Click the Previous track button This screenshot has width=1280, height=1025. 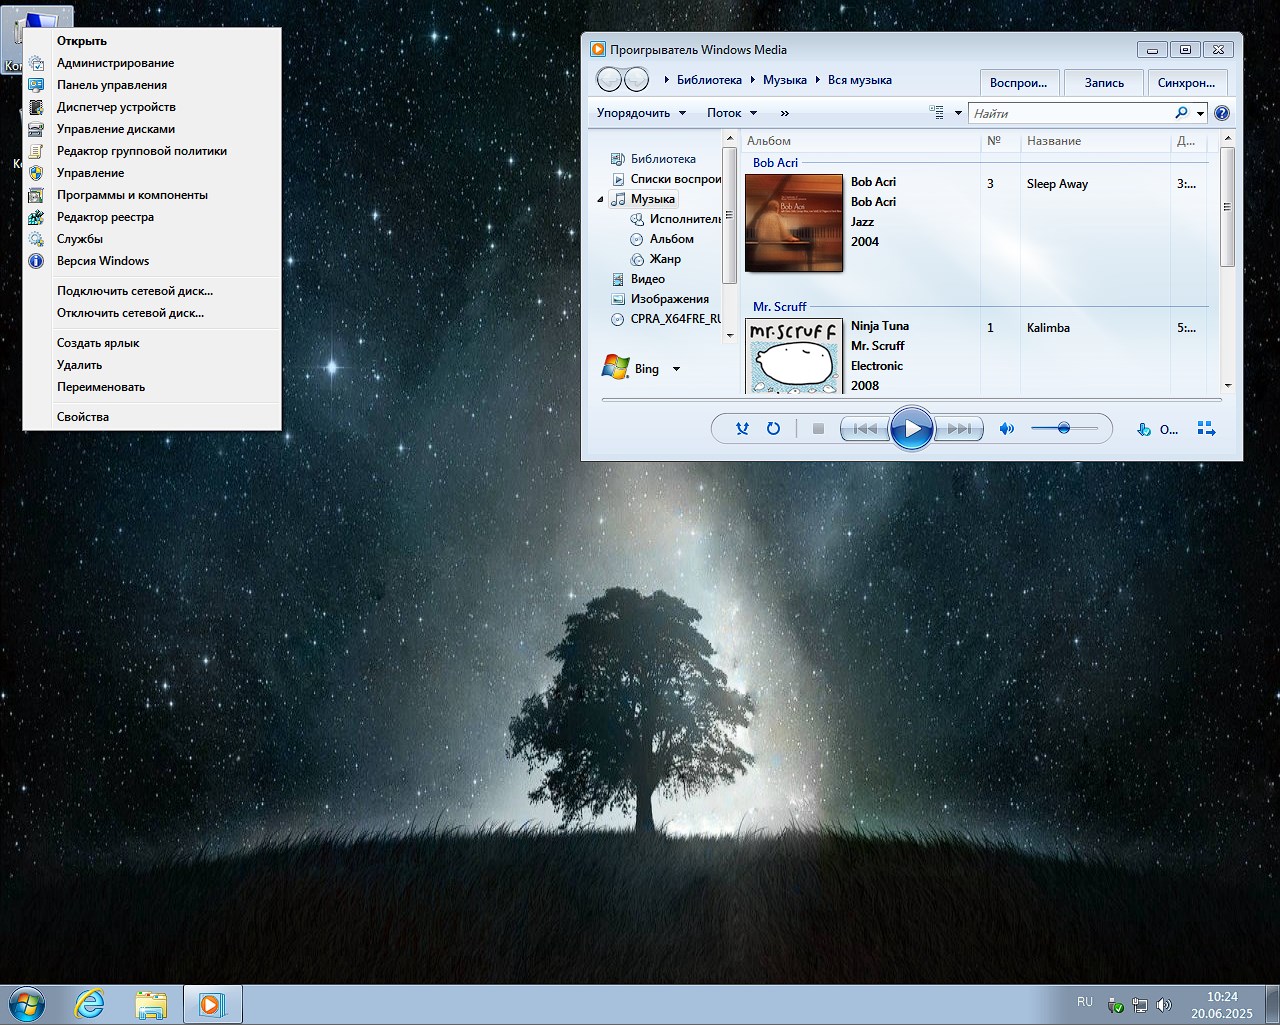pos(865,429)
